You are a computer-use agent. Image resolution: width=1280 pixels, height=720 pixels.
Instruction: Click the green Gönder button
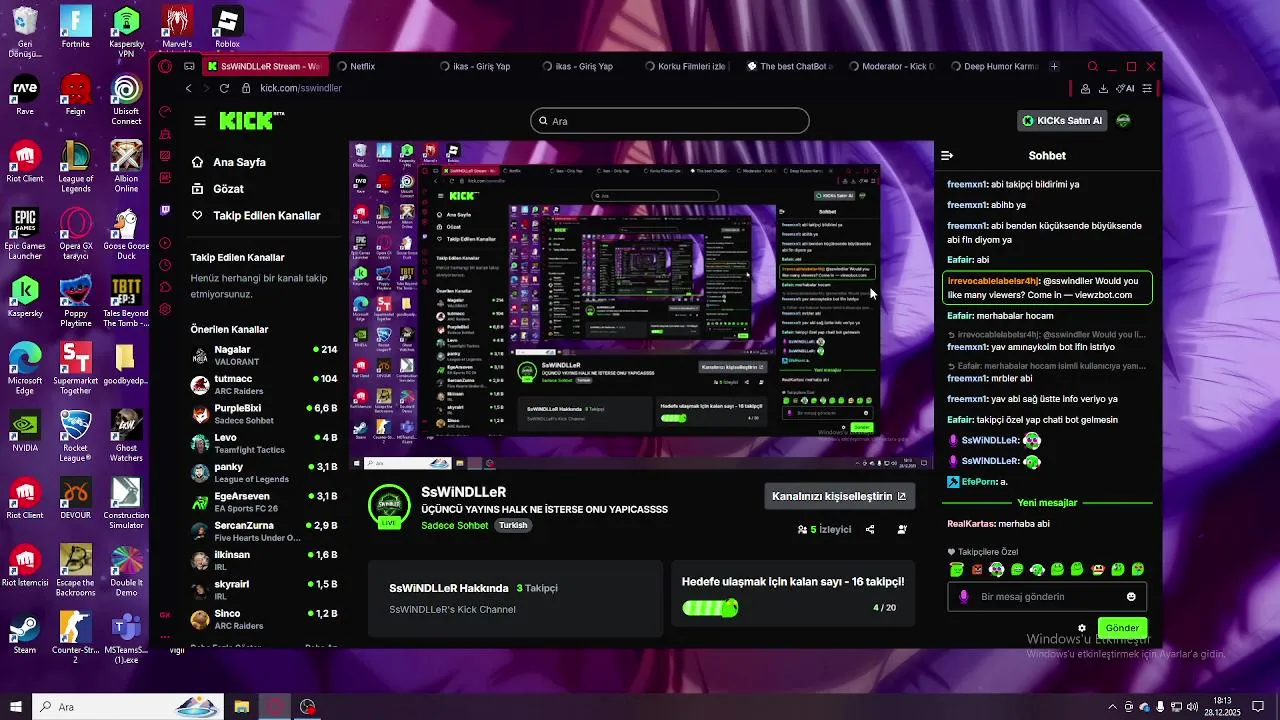(1122, 628)
